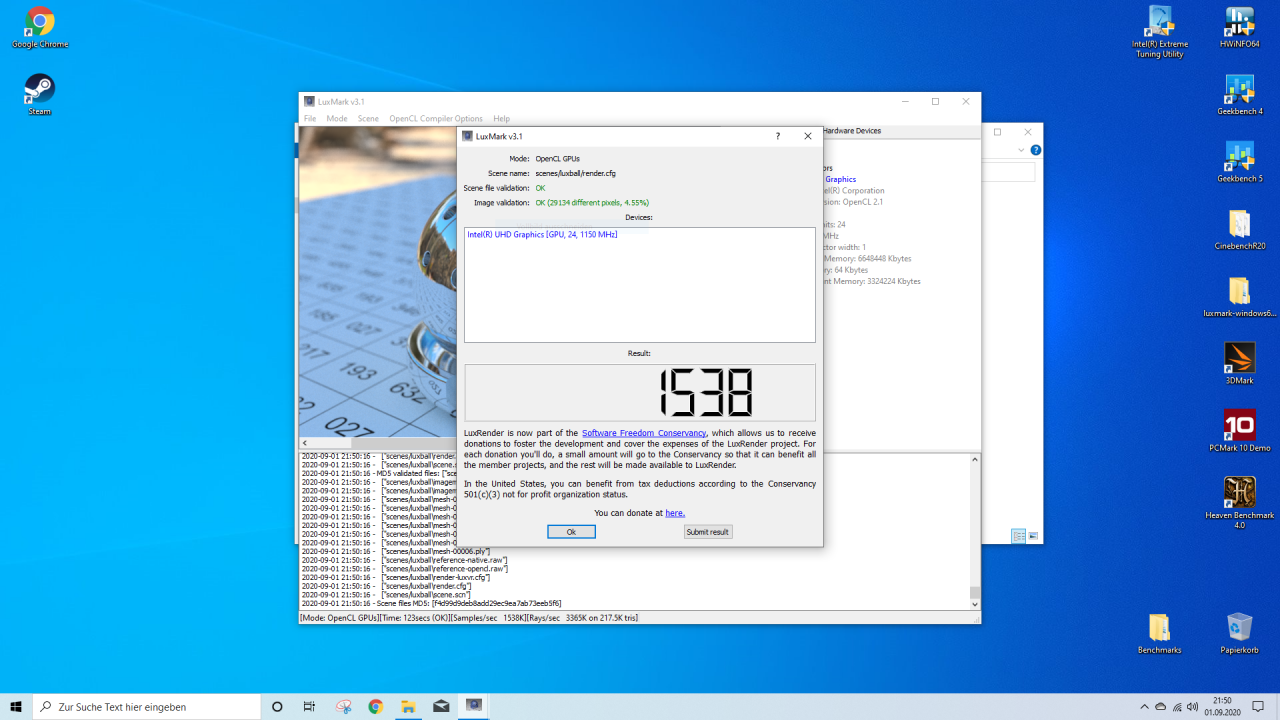Open Cortana circle icon on taskbar
The image size is (1280, 720).
[277, 706]
